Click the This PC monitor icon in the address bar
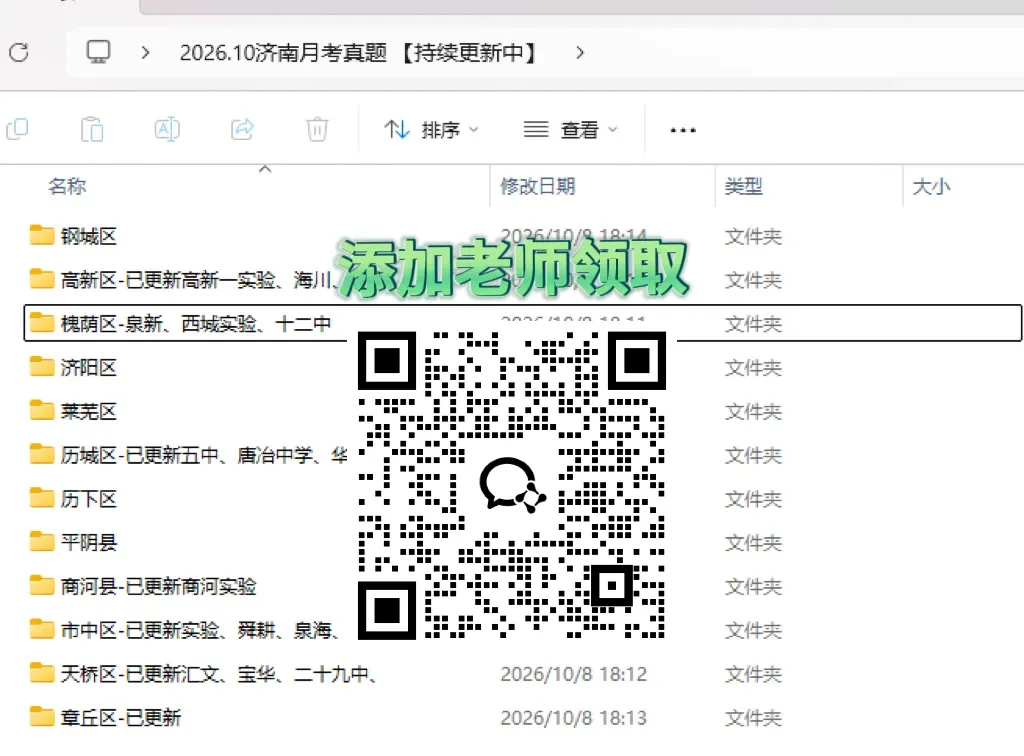The width and height of the screenshot is (1024, 756). 99,52
